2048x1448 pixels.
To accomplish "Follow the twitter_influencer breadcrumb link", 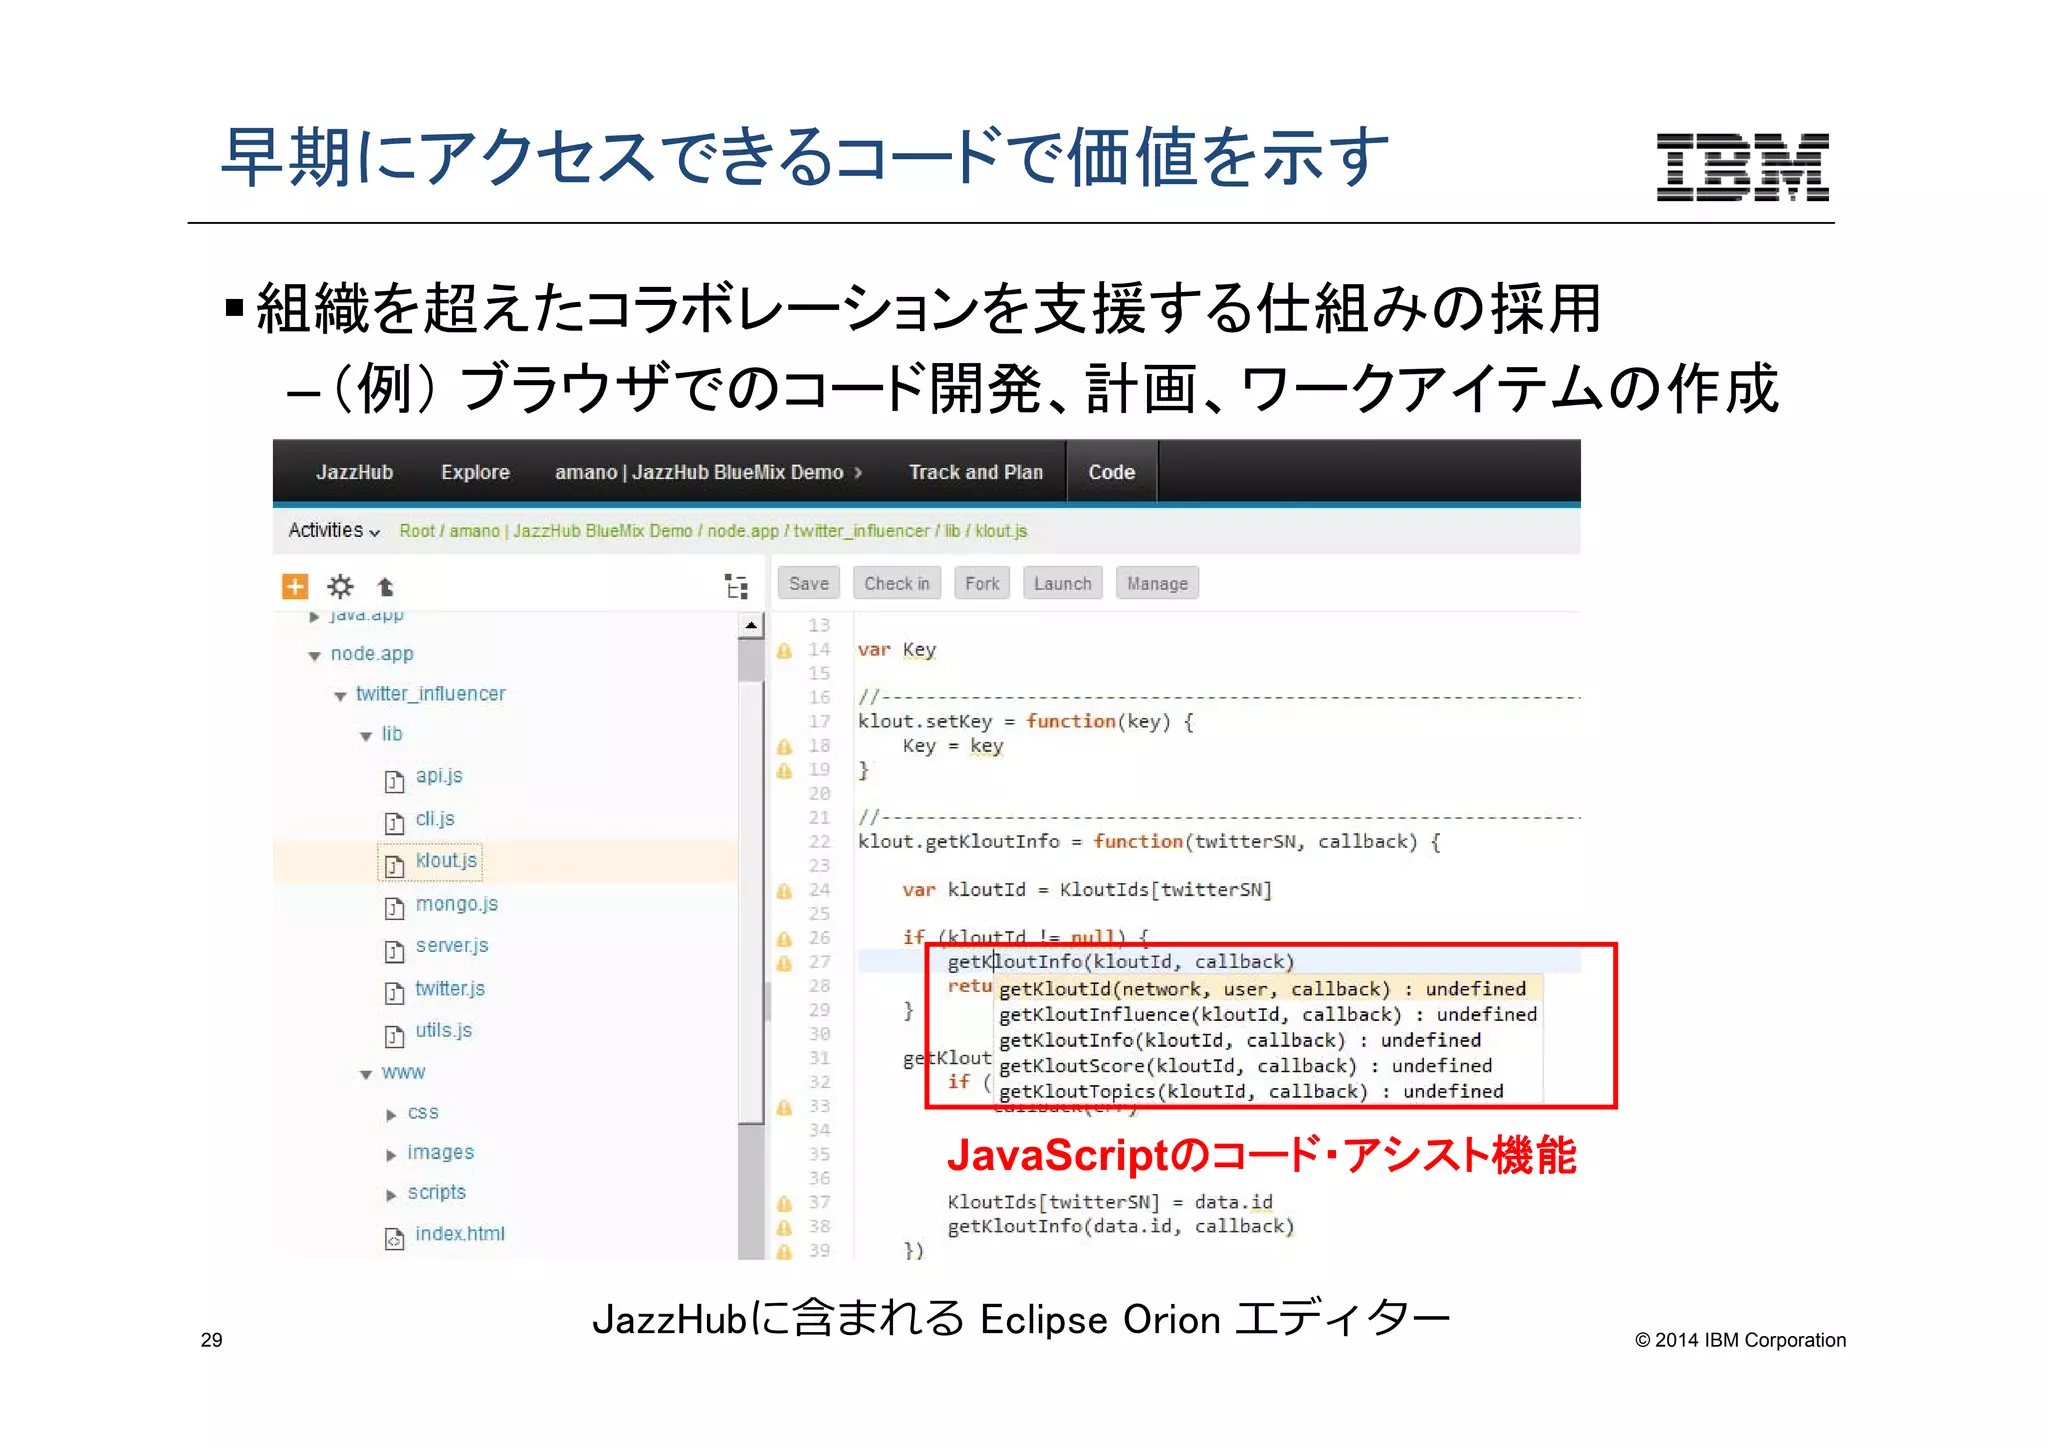I will point(861,531).
